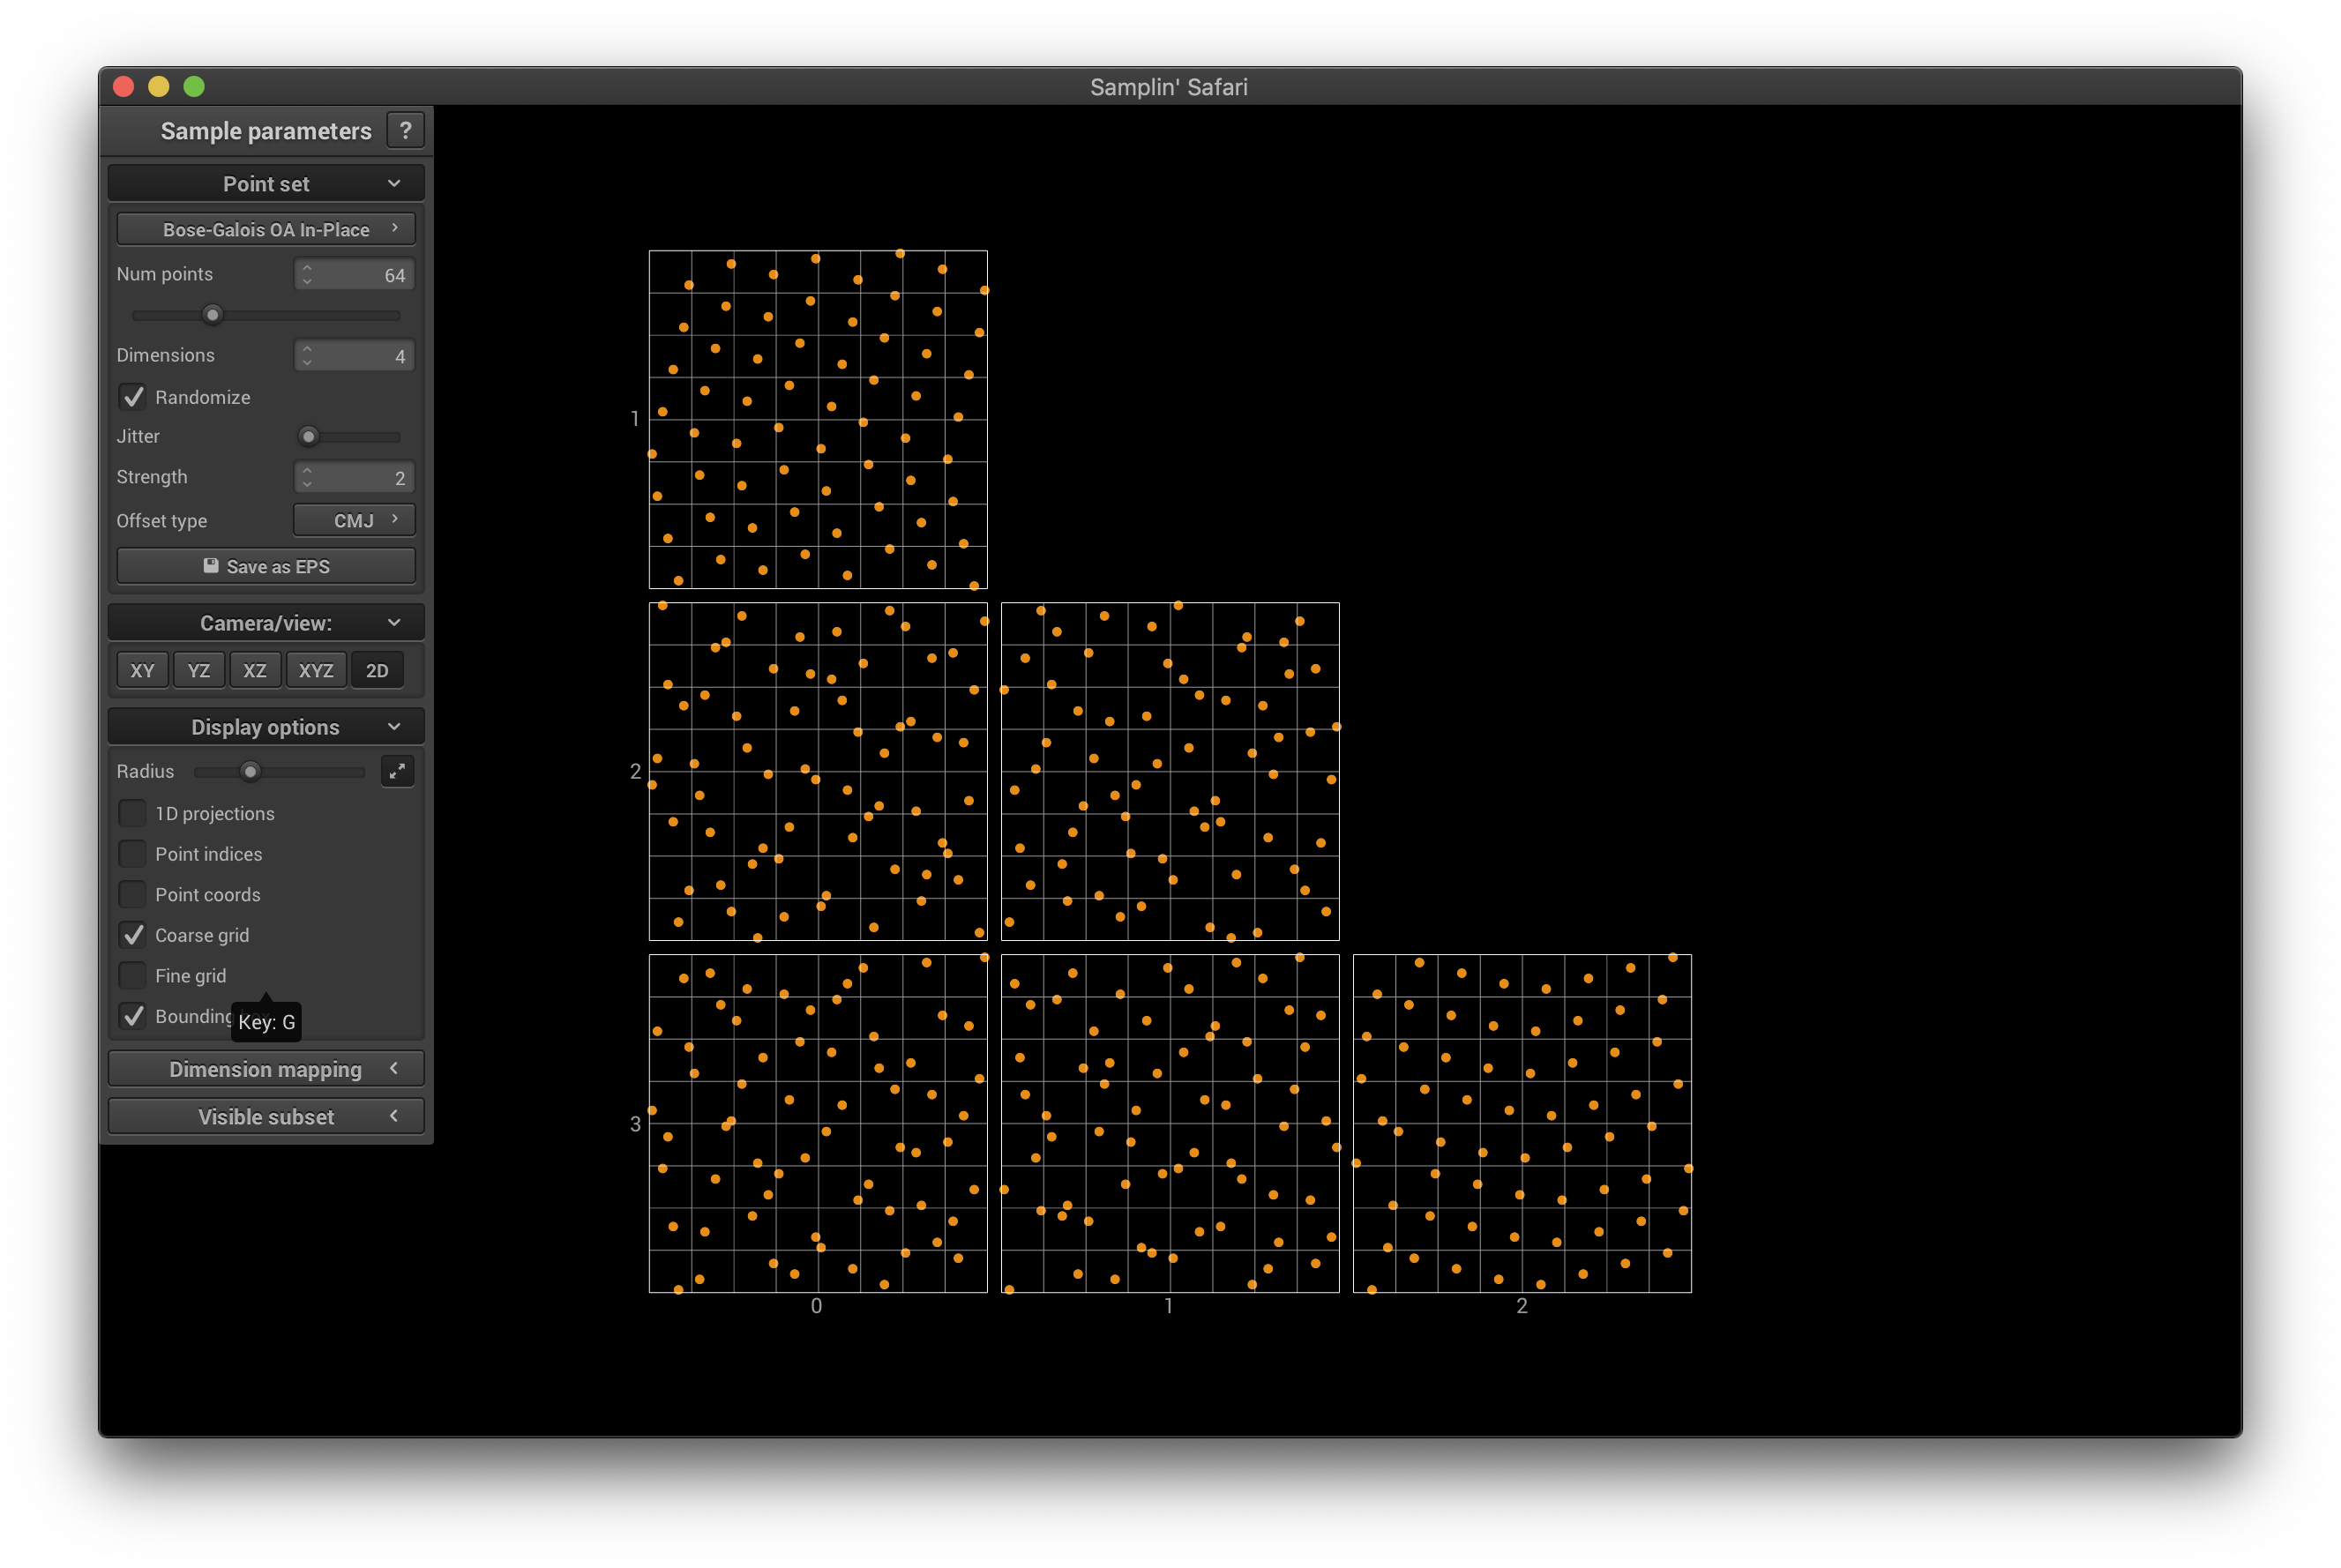The image size is (2341, 1568).
Task: Select the 2D camera view button
Action: [x=377, y=670]
